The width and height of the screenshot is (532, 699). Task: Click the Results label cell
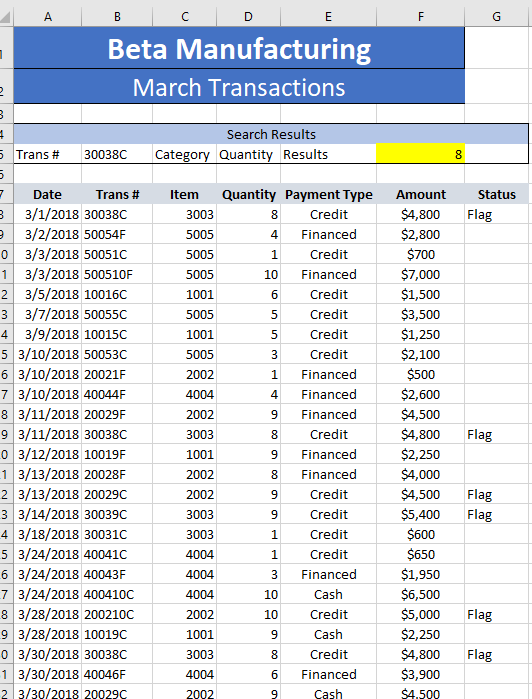329,154
